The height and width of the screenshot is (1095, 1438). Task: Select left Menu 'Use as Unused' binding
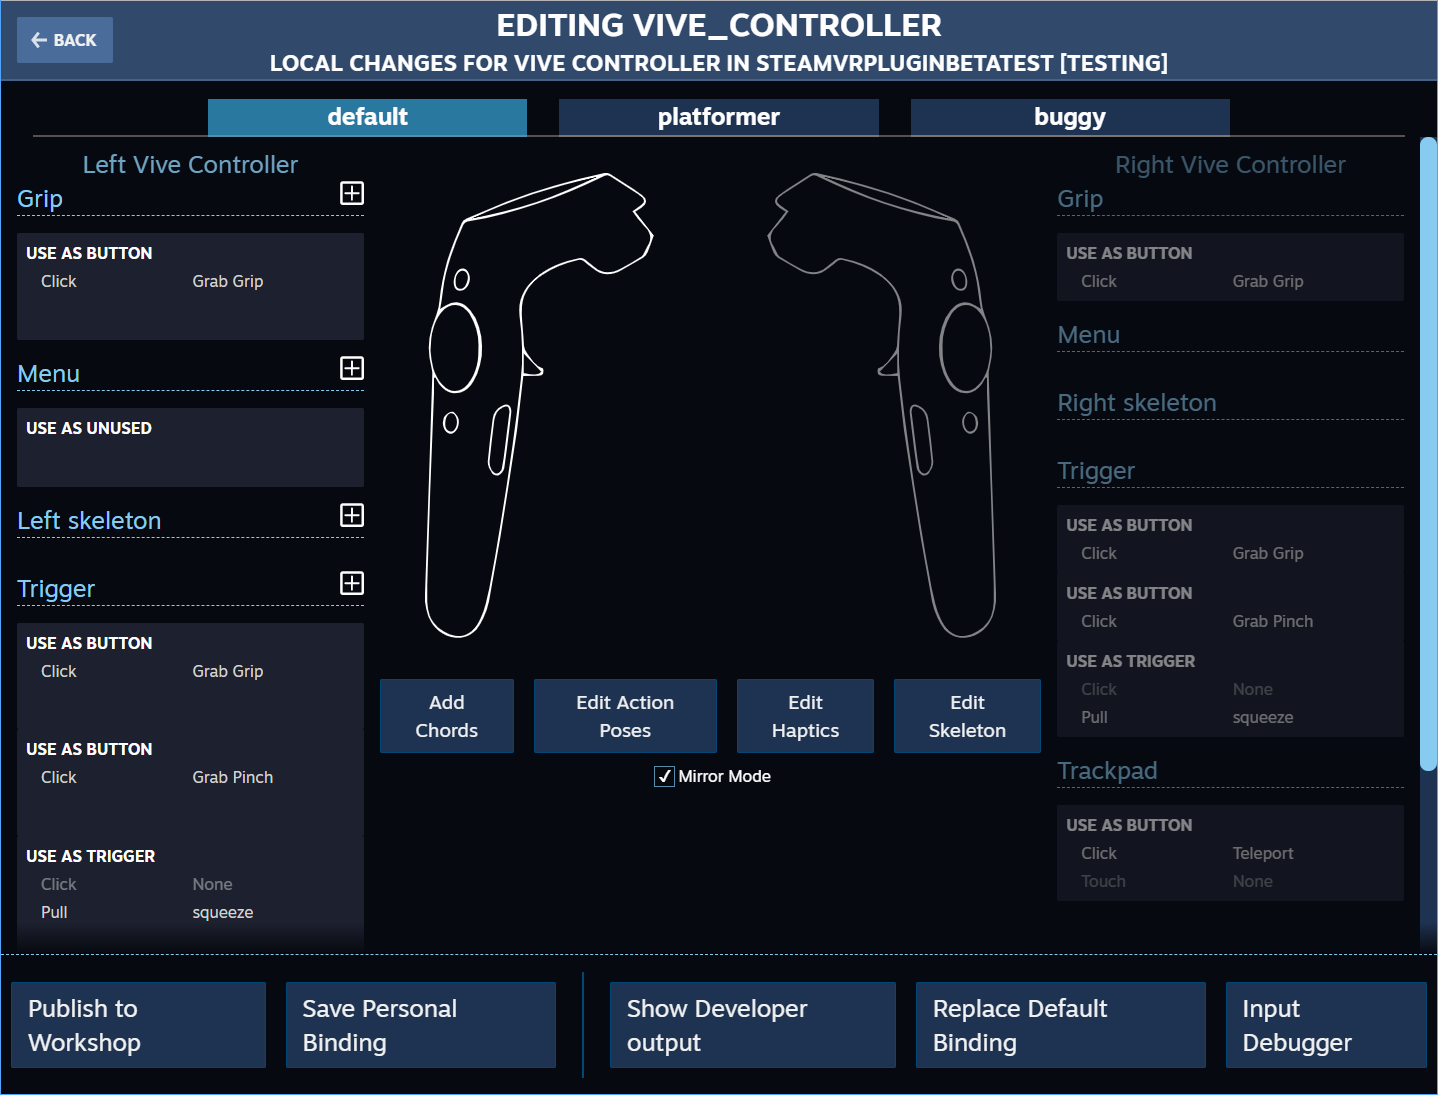[190, 446]
